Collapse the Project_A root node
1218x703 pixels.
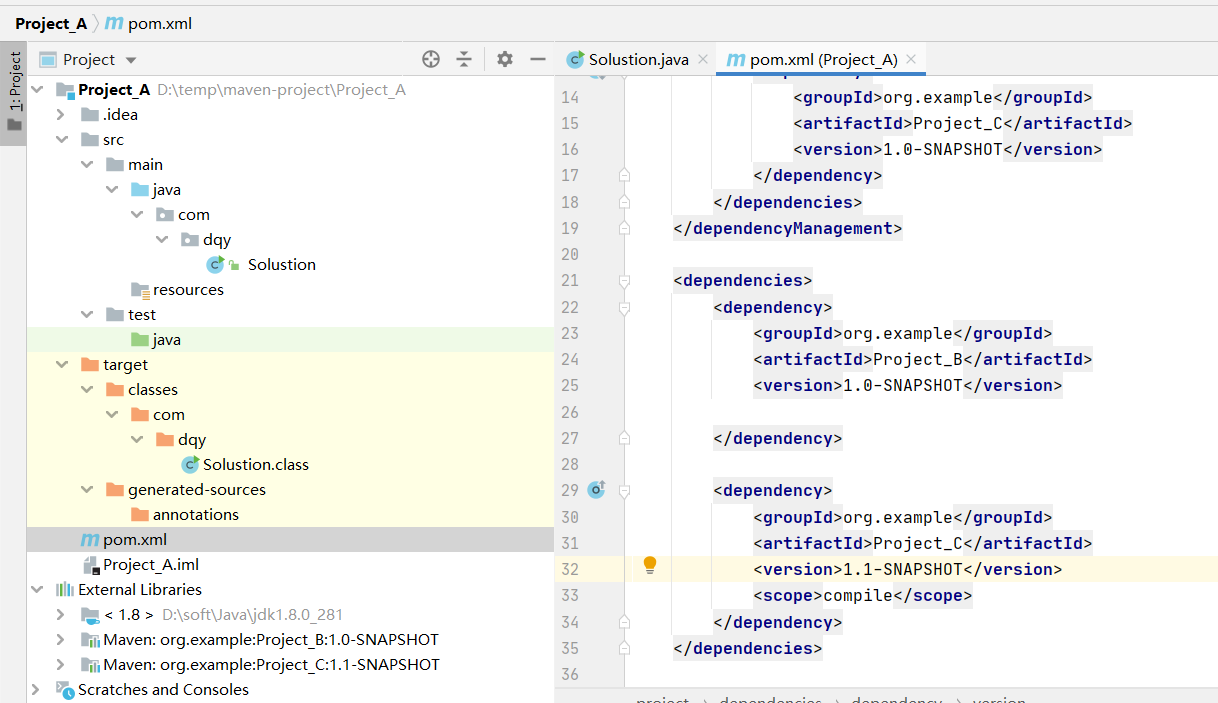(x=37, y=89)
